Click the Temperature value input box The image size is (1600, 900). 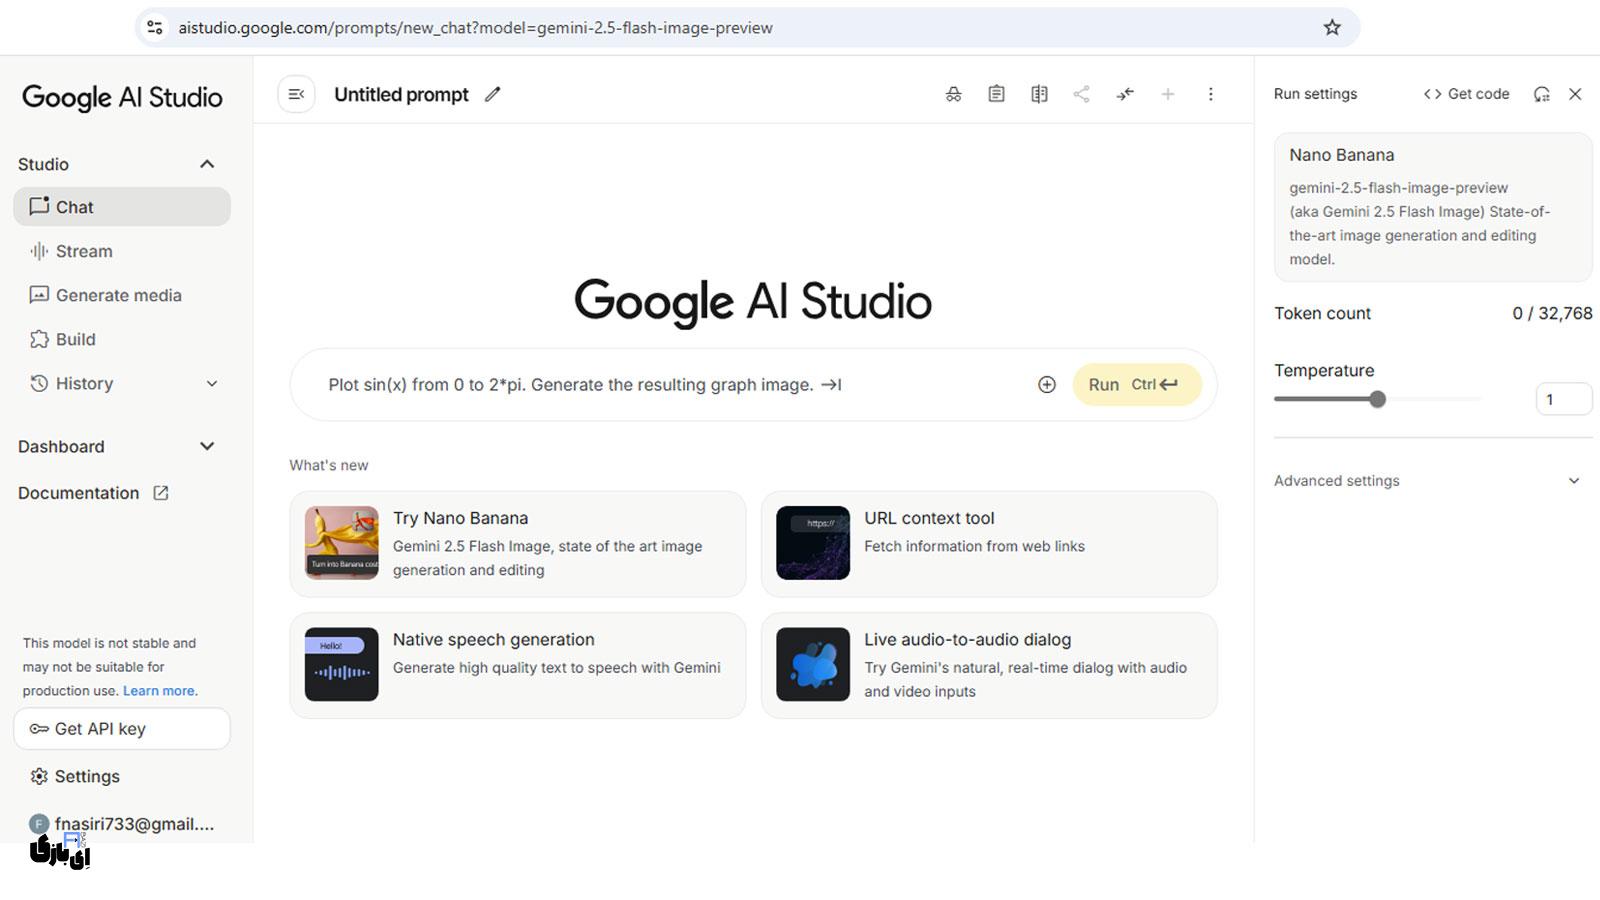point(1562,400)
